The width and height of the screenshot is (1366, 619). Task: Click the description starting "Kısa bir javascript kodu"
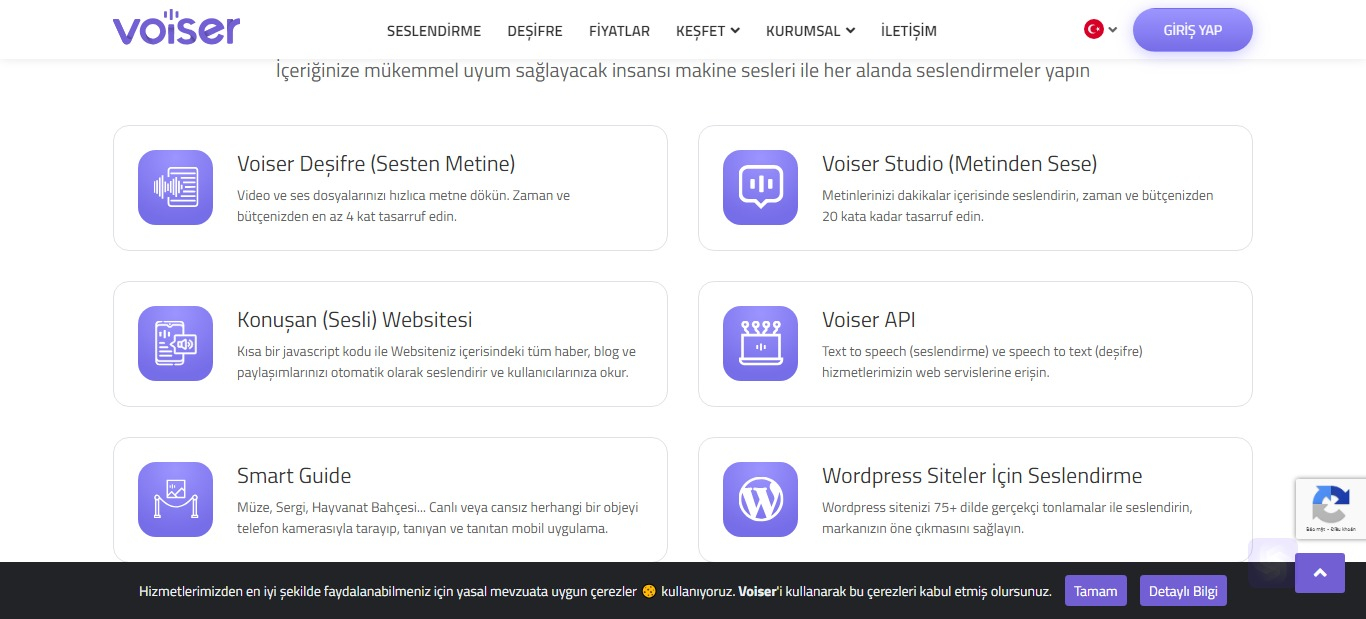click(x=437, y=362)
